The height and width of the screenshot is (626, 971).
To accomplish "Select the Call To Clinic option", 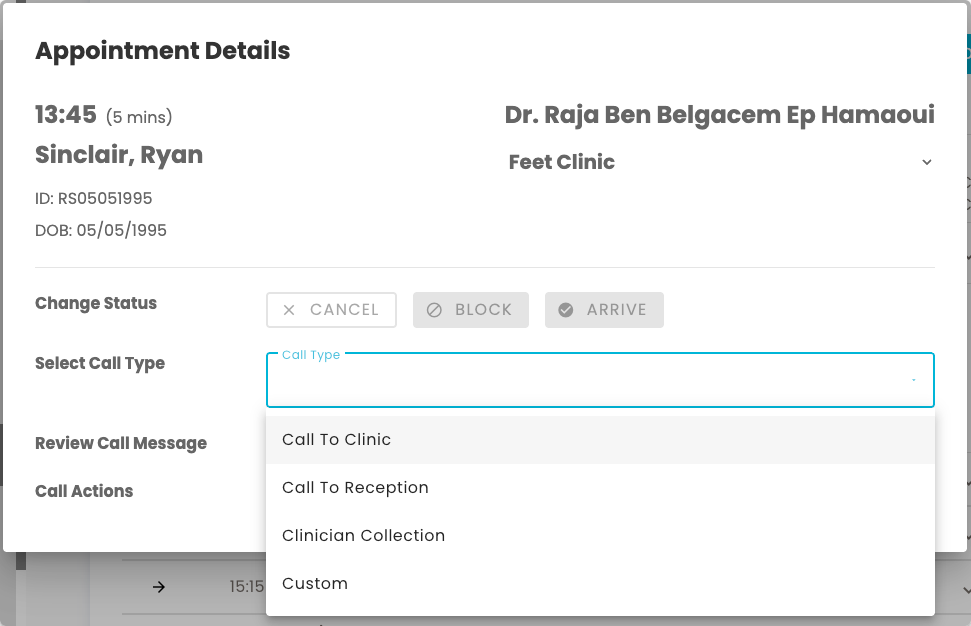I will click(x=336, y=440).
